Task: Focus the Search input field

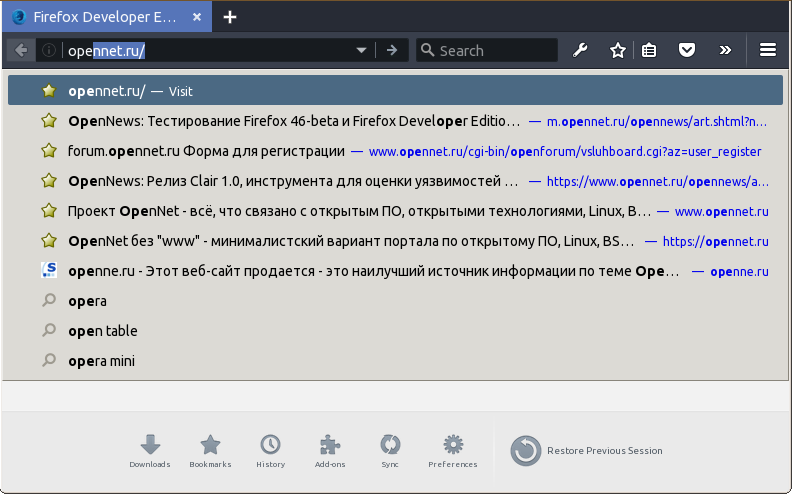Action: tap(487, 51)
